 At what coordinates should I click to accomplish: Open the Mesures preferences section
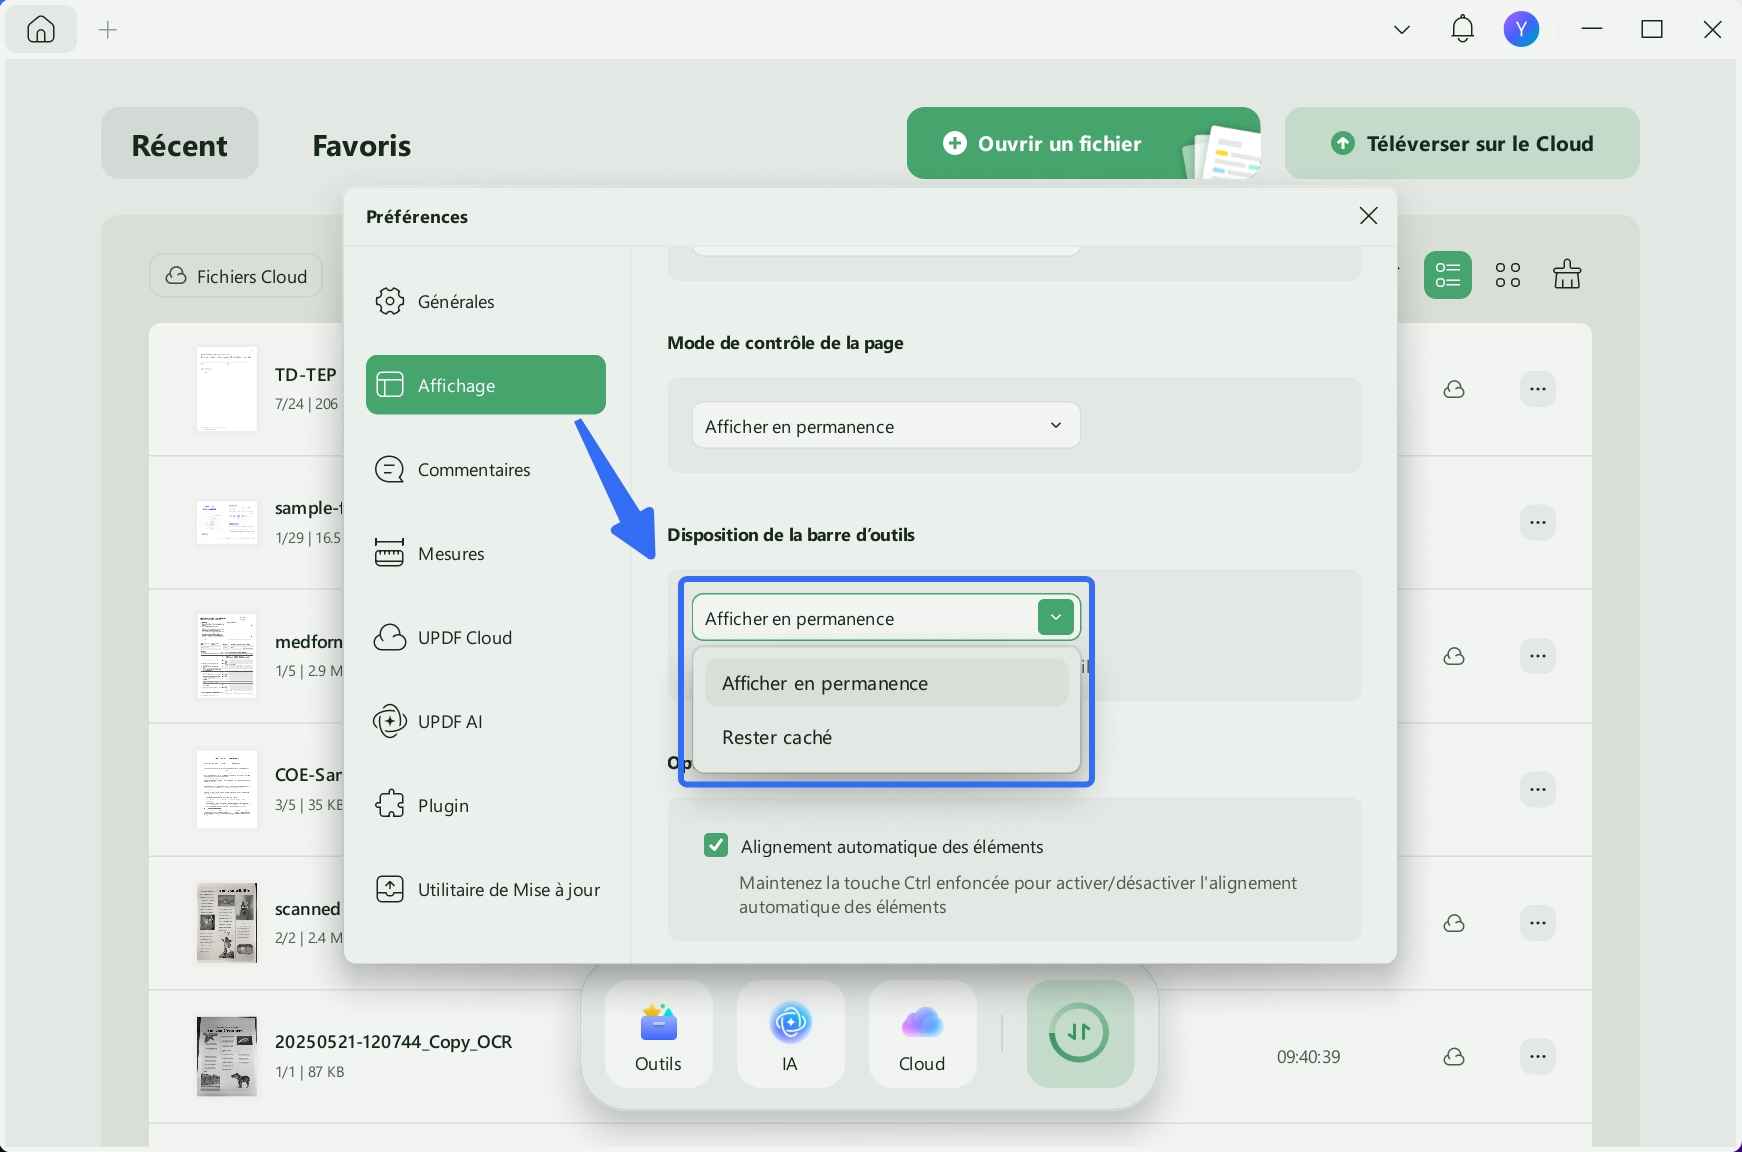pyautogui.click(x=486, y=553)
